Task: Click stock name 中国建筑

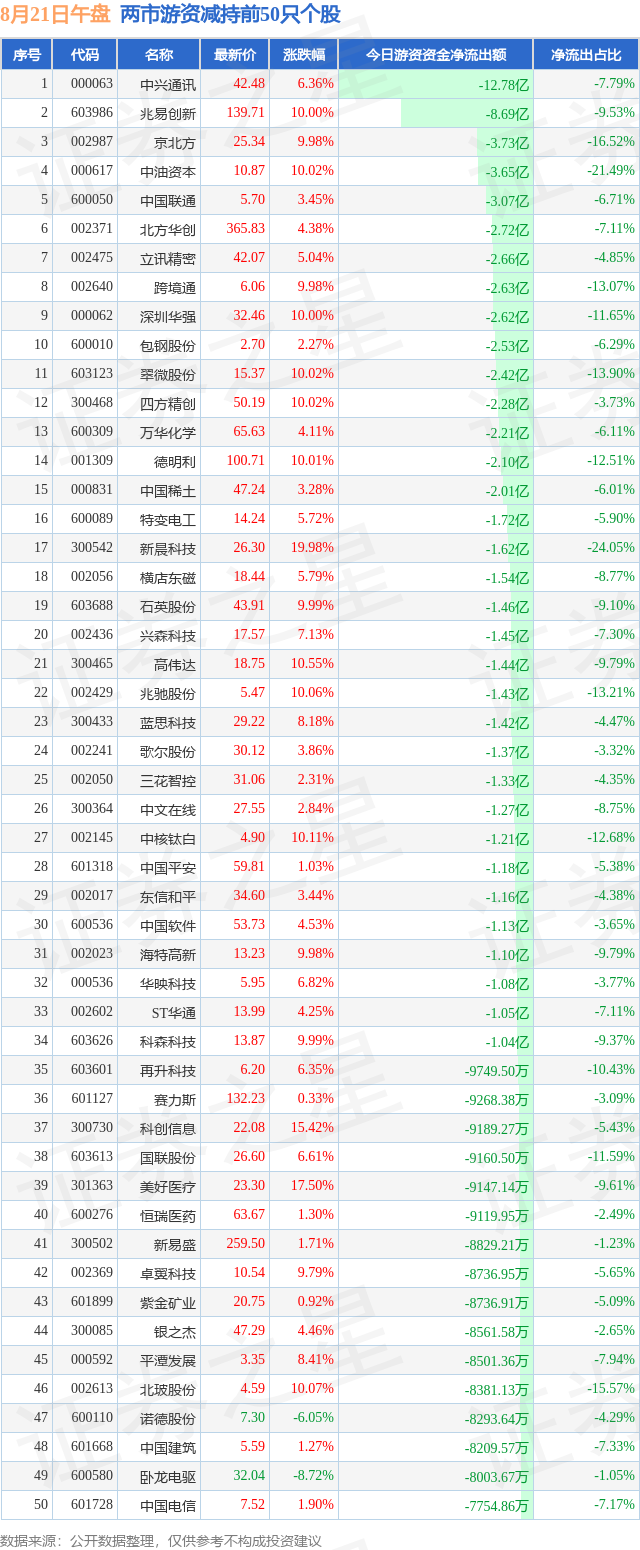Action: tap(168, 1447)
